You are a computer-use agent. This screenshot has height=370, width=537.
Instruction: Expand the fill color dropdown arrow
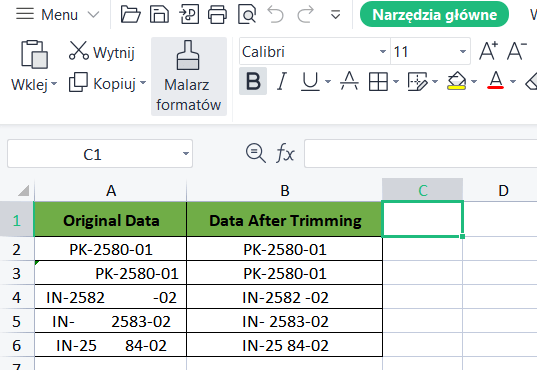474,82
